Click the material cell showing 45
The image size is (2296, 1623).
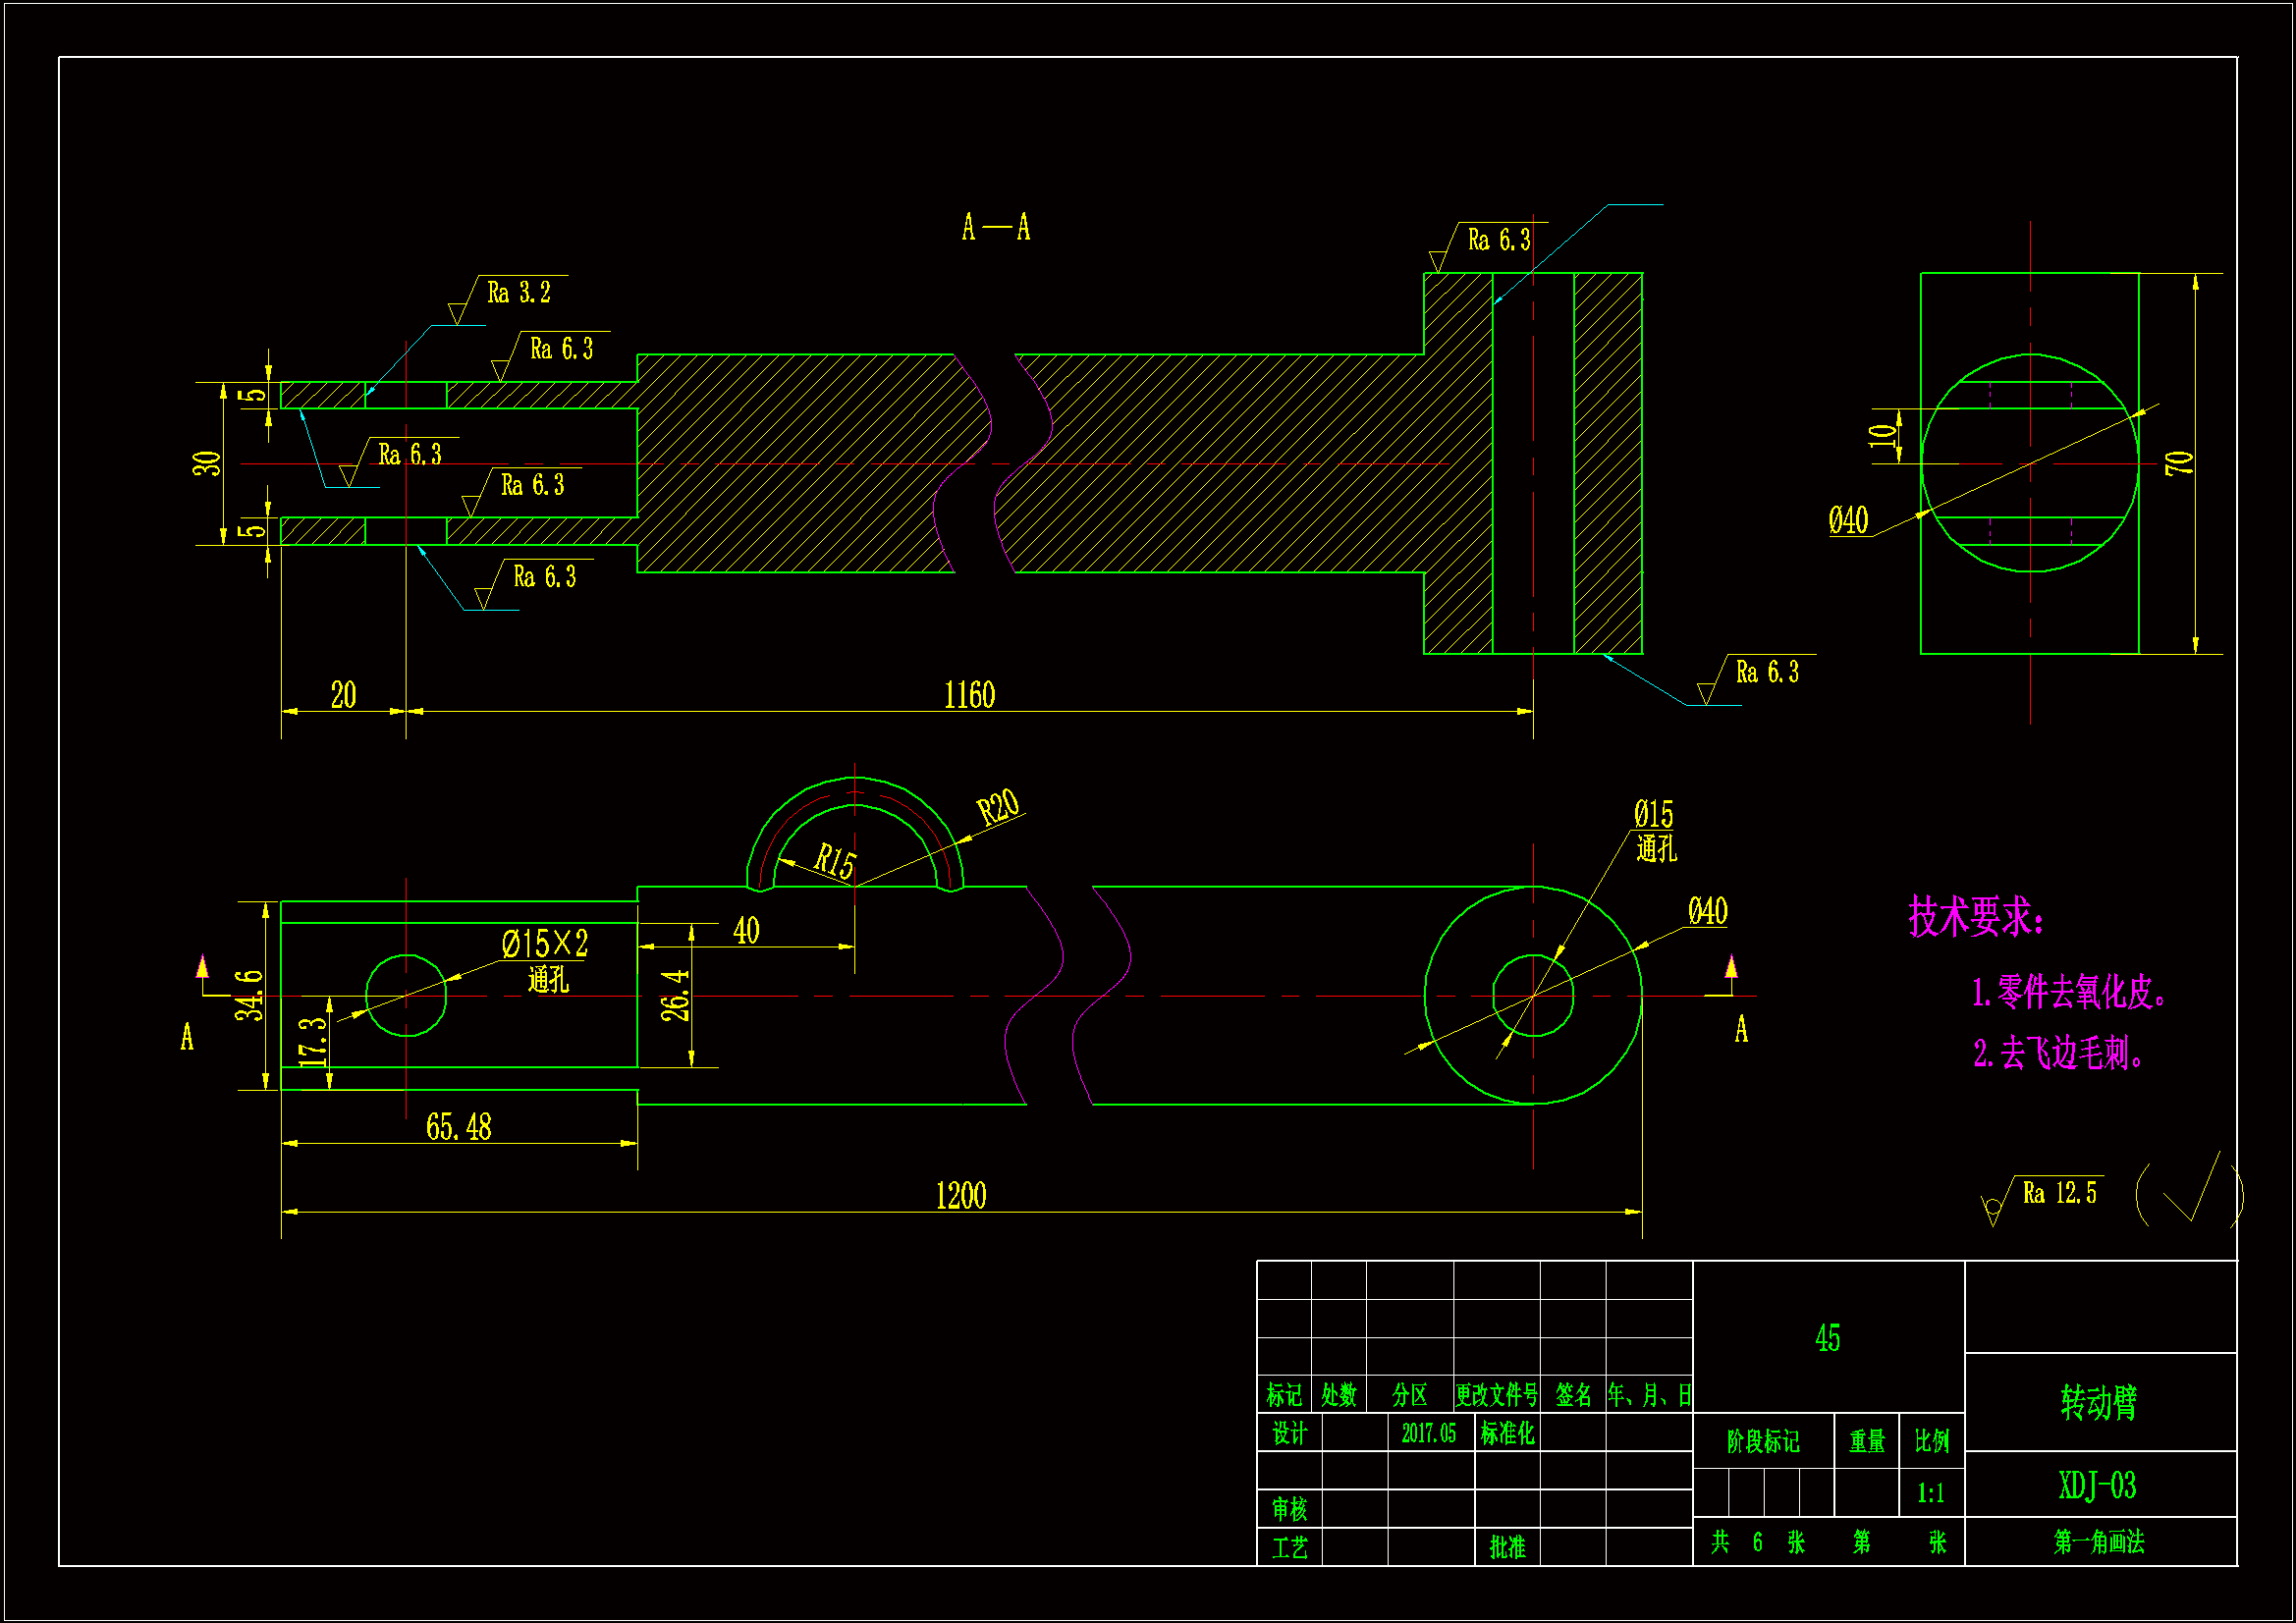[x=1827, y=1339]
